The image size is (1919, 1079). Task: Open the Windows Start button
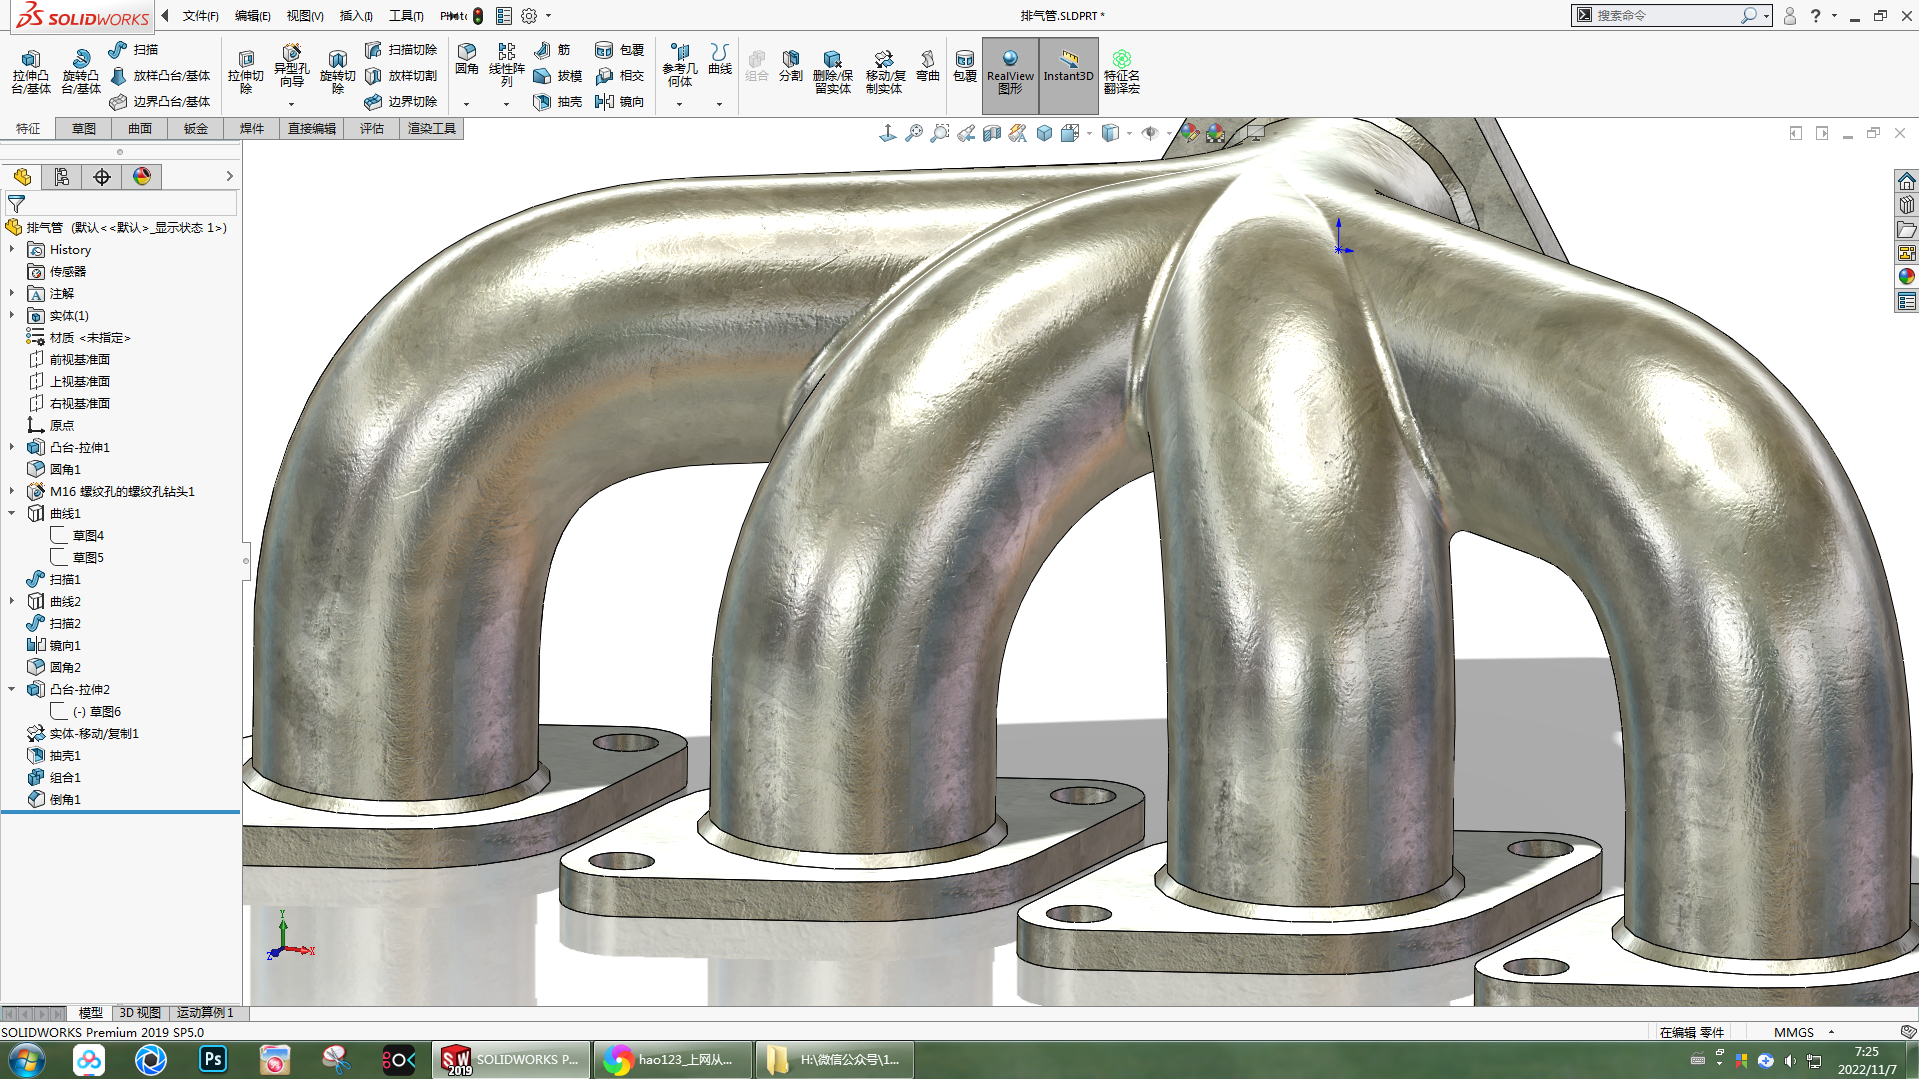(x=26, y=1060)
